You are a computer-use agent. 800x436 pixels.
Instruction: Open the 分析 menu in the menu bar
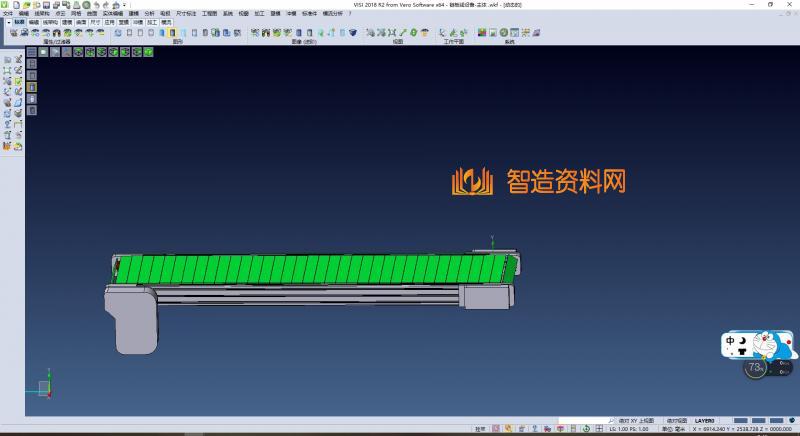click(x=149, y=14)
